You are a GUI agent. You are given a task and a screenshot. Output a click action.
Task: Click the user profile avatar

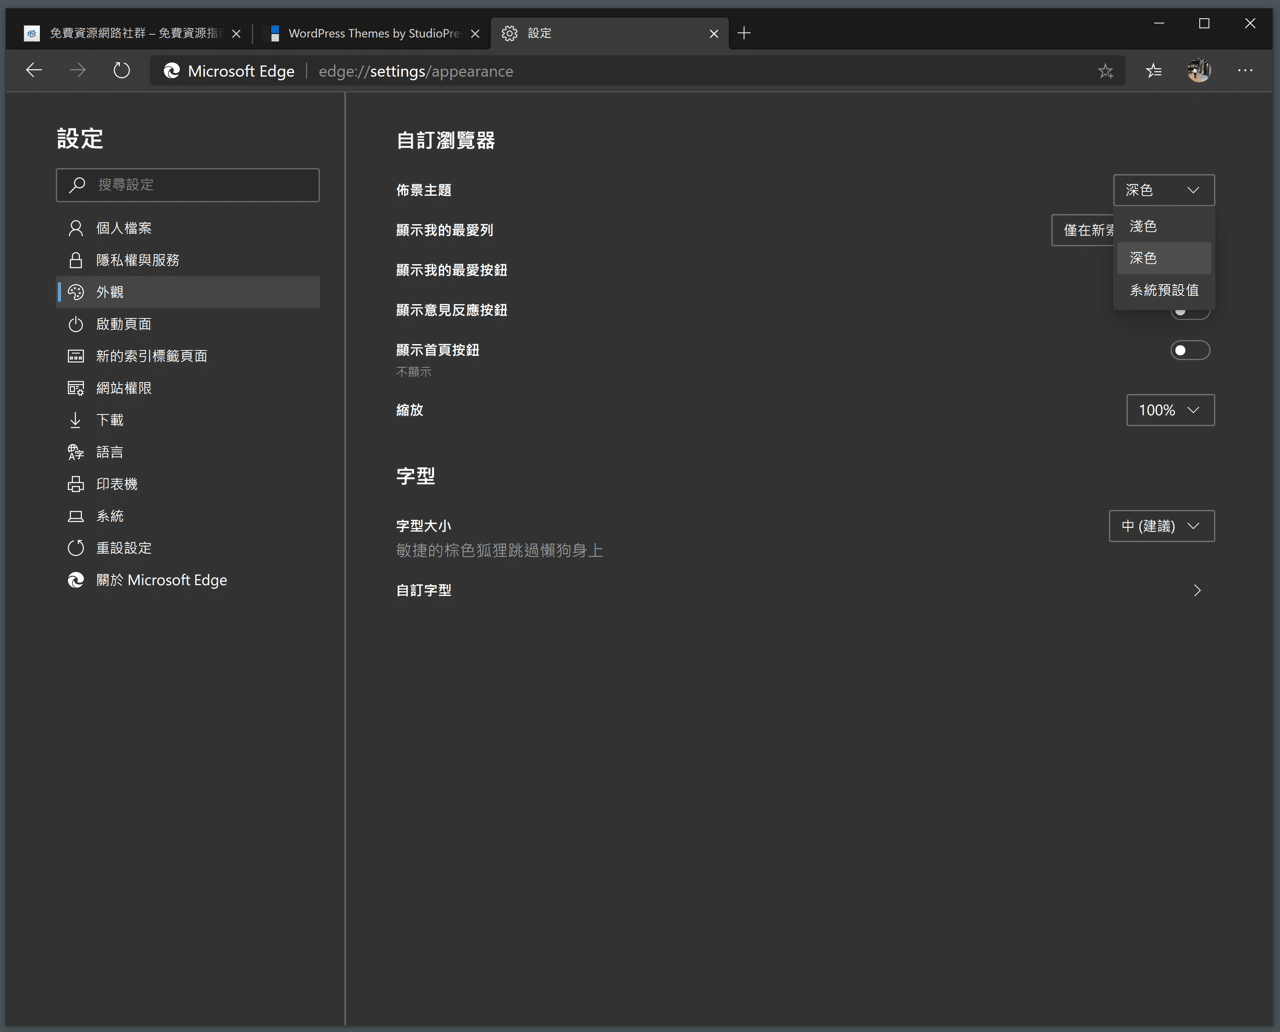tap(1199, 71)
